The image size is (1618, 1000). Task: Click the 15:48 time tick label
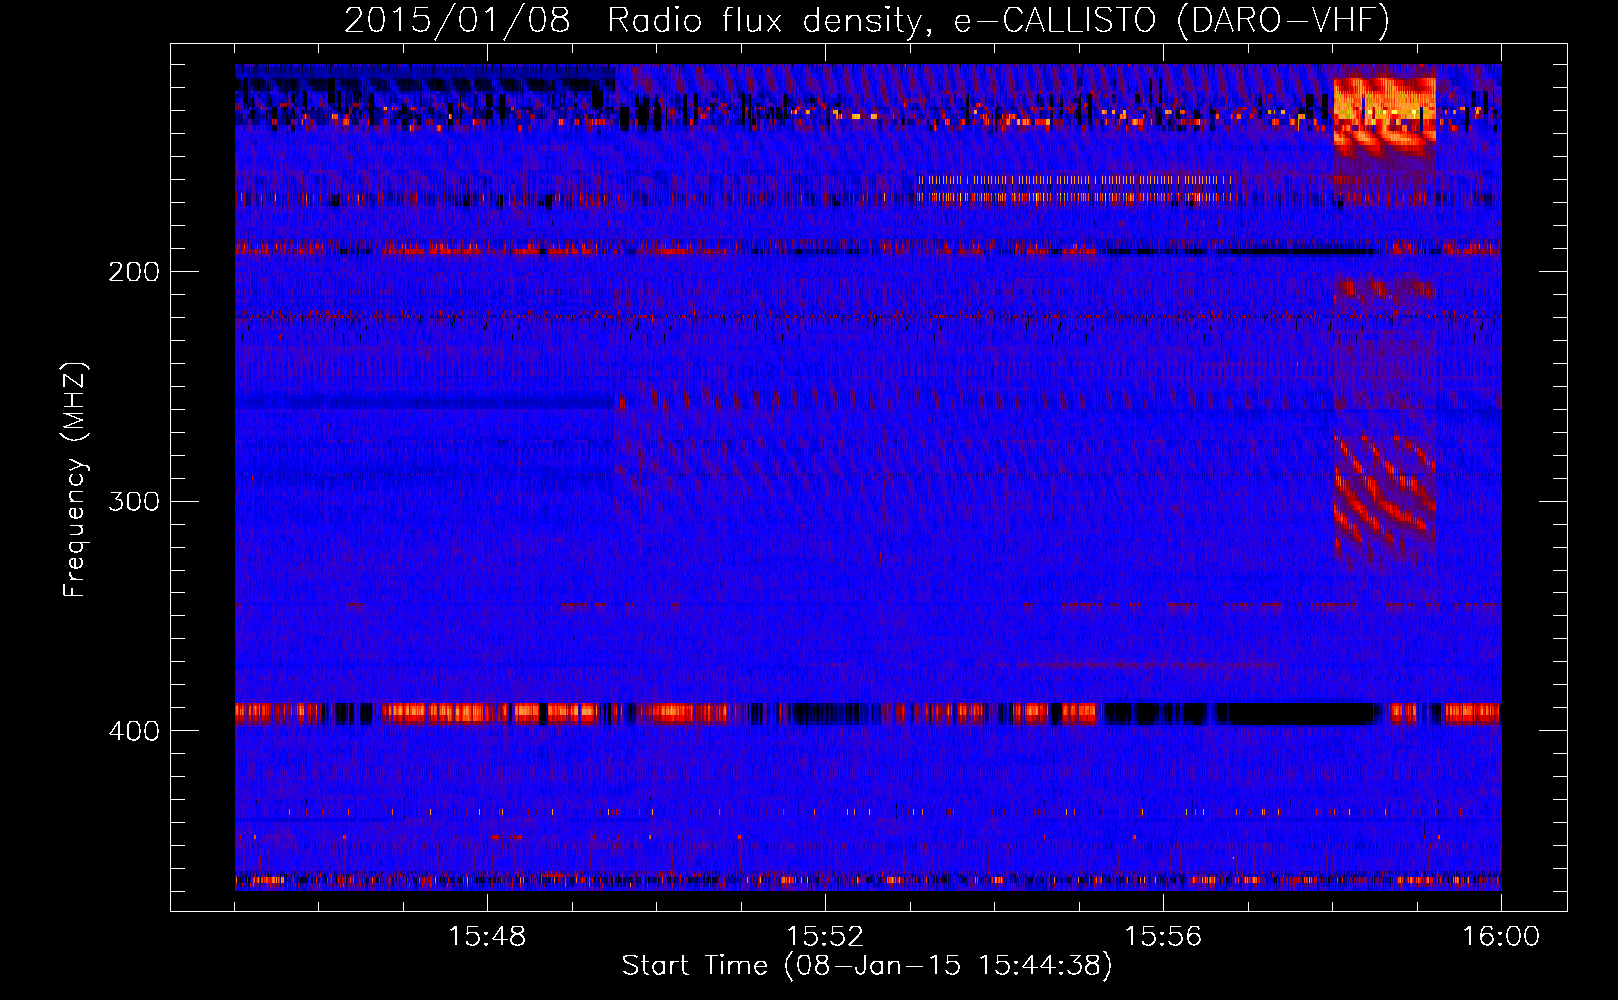487,937
